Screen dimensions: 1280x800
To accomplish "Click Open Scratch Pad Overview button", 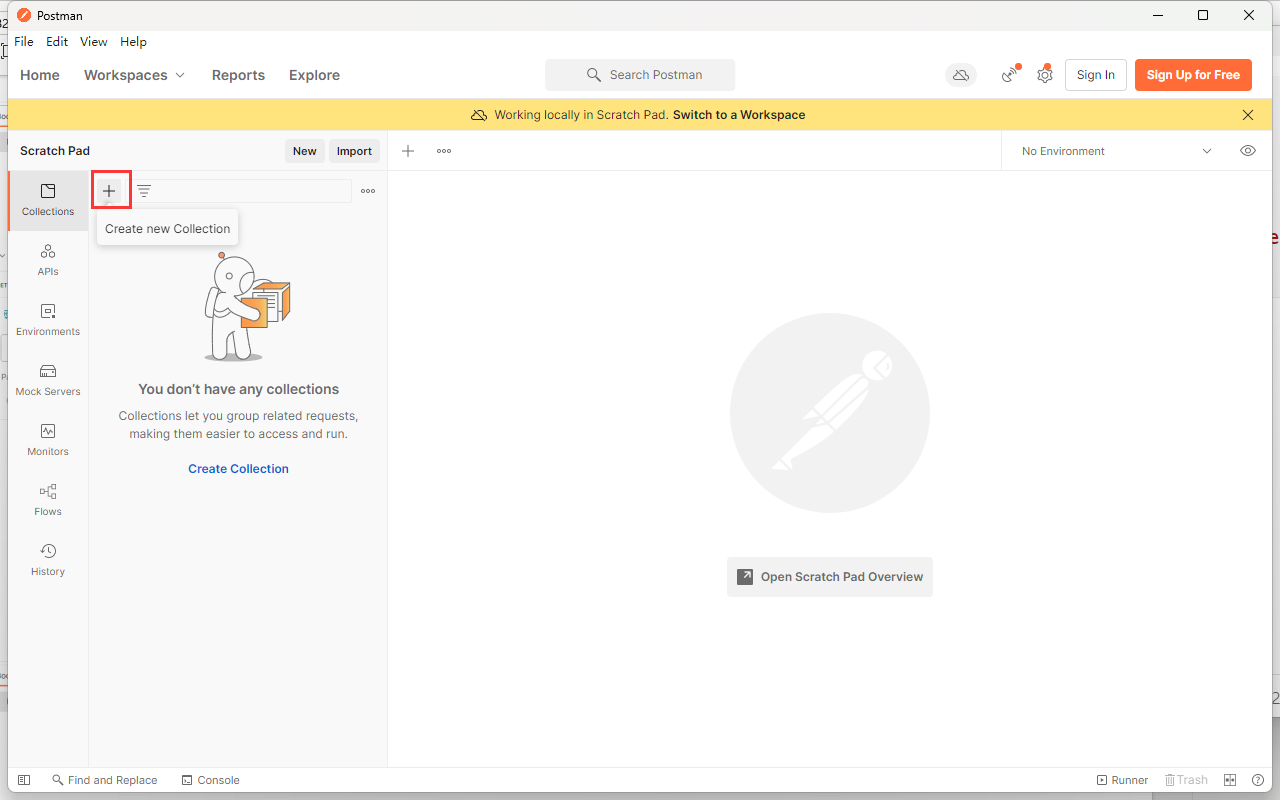I will (830, 577).
